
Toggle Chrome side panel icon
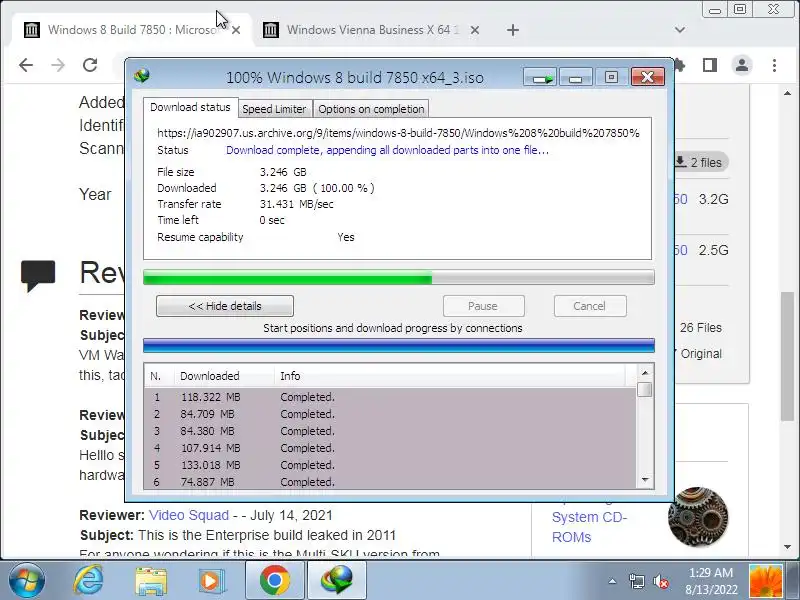click(x=710, y=65)
